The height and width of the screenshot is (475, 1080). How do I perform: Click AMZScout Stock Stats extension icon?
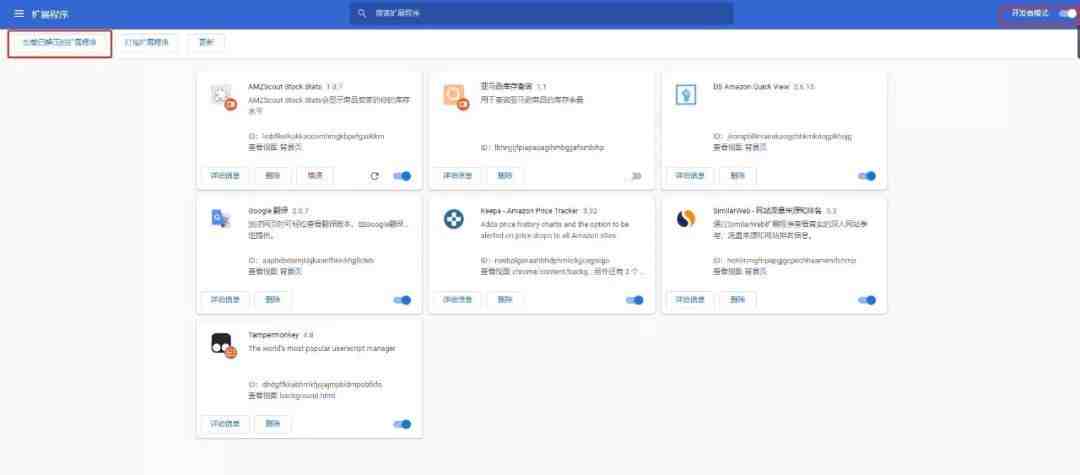[x=223, y=96]
